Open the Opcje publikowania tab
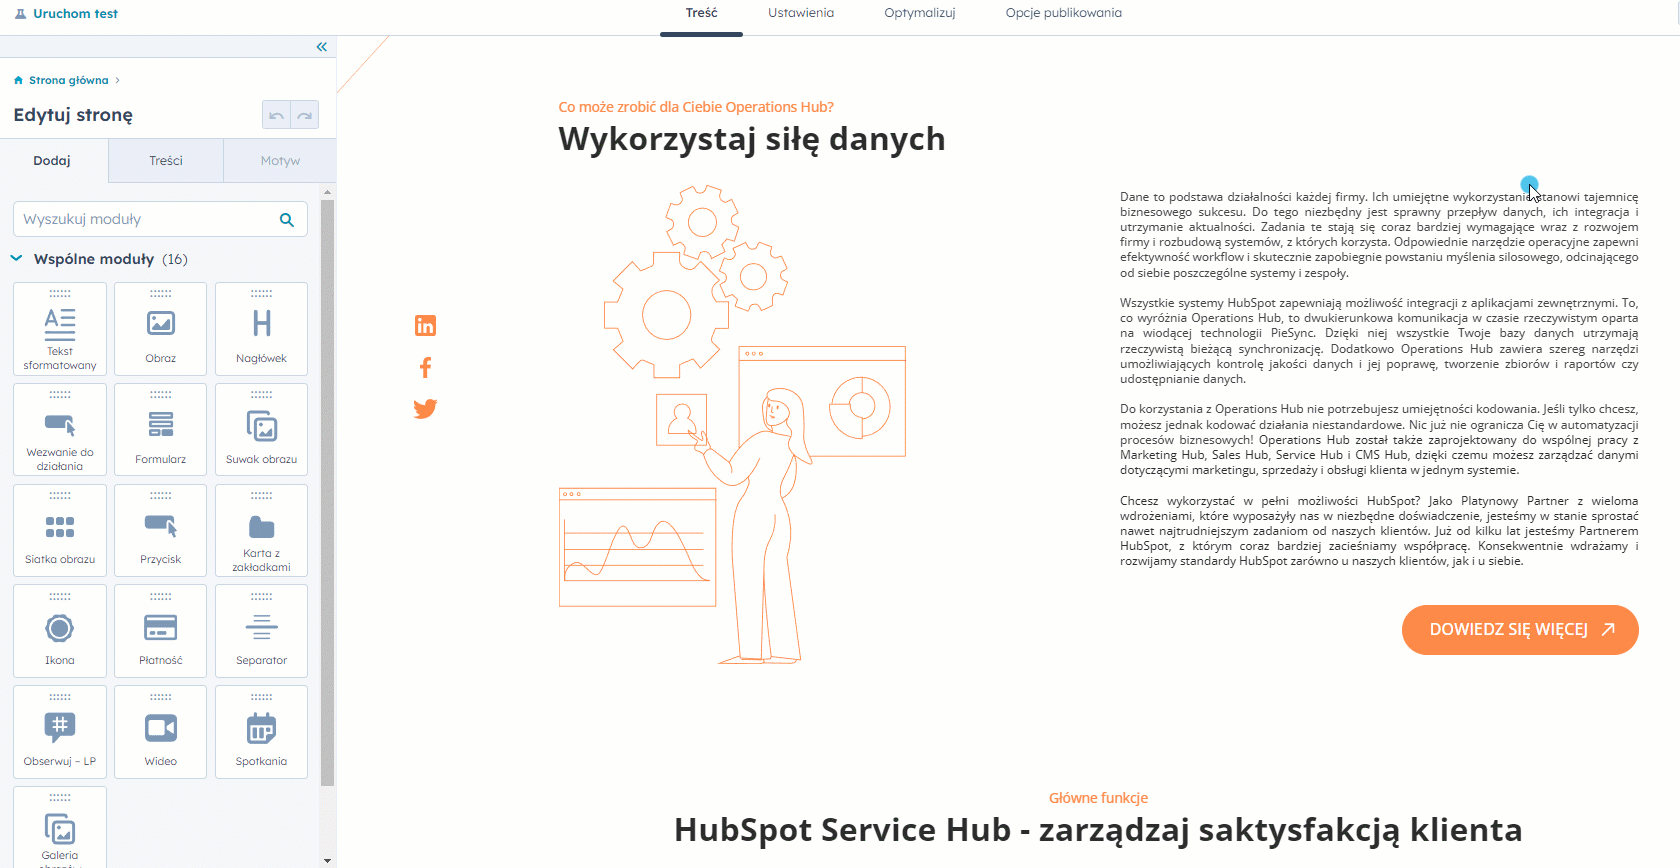This screenshot has height=868, width=1680. [1064, 14]
